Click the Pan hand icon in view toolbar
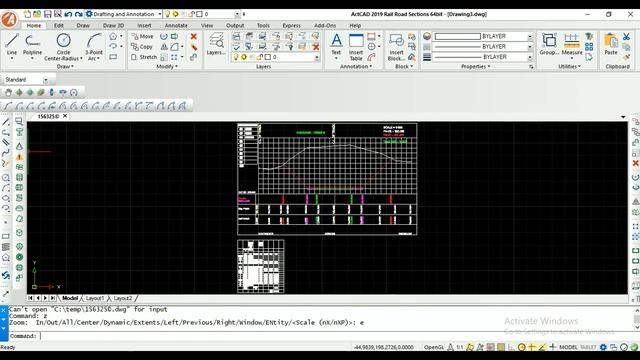 click(8, 93)
